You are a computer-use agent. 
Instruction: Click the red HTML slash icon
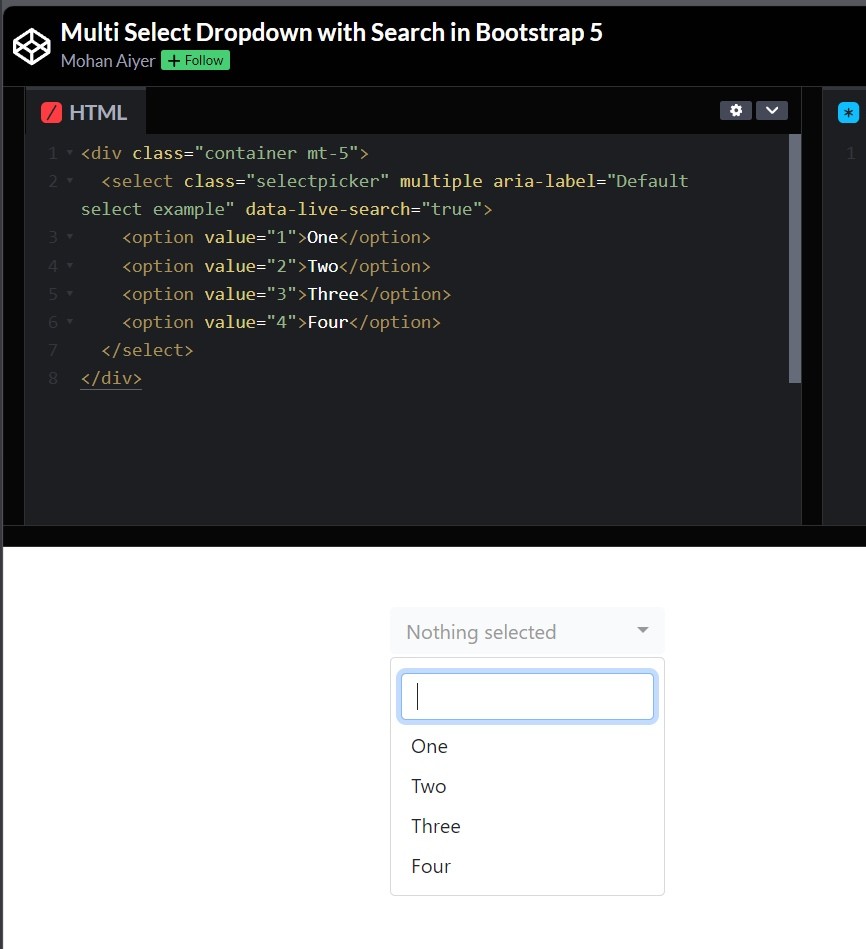point(52,113)
